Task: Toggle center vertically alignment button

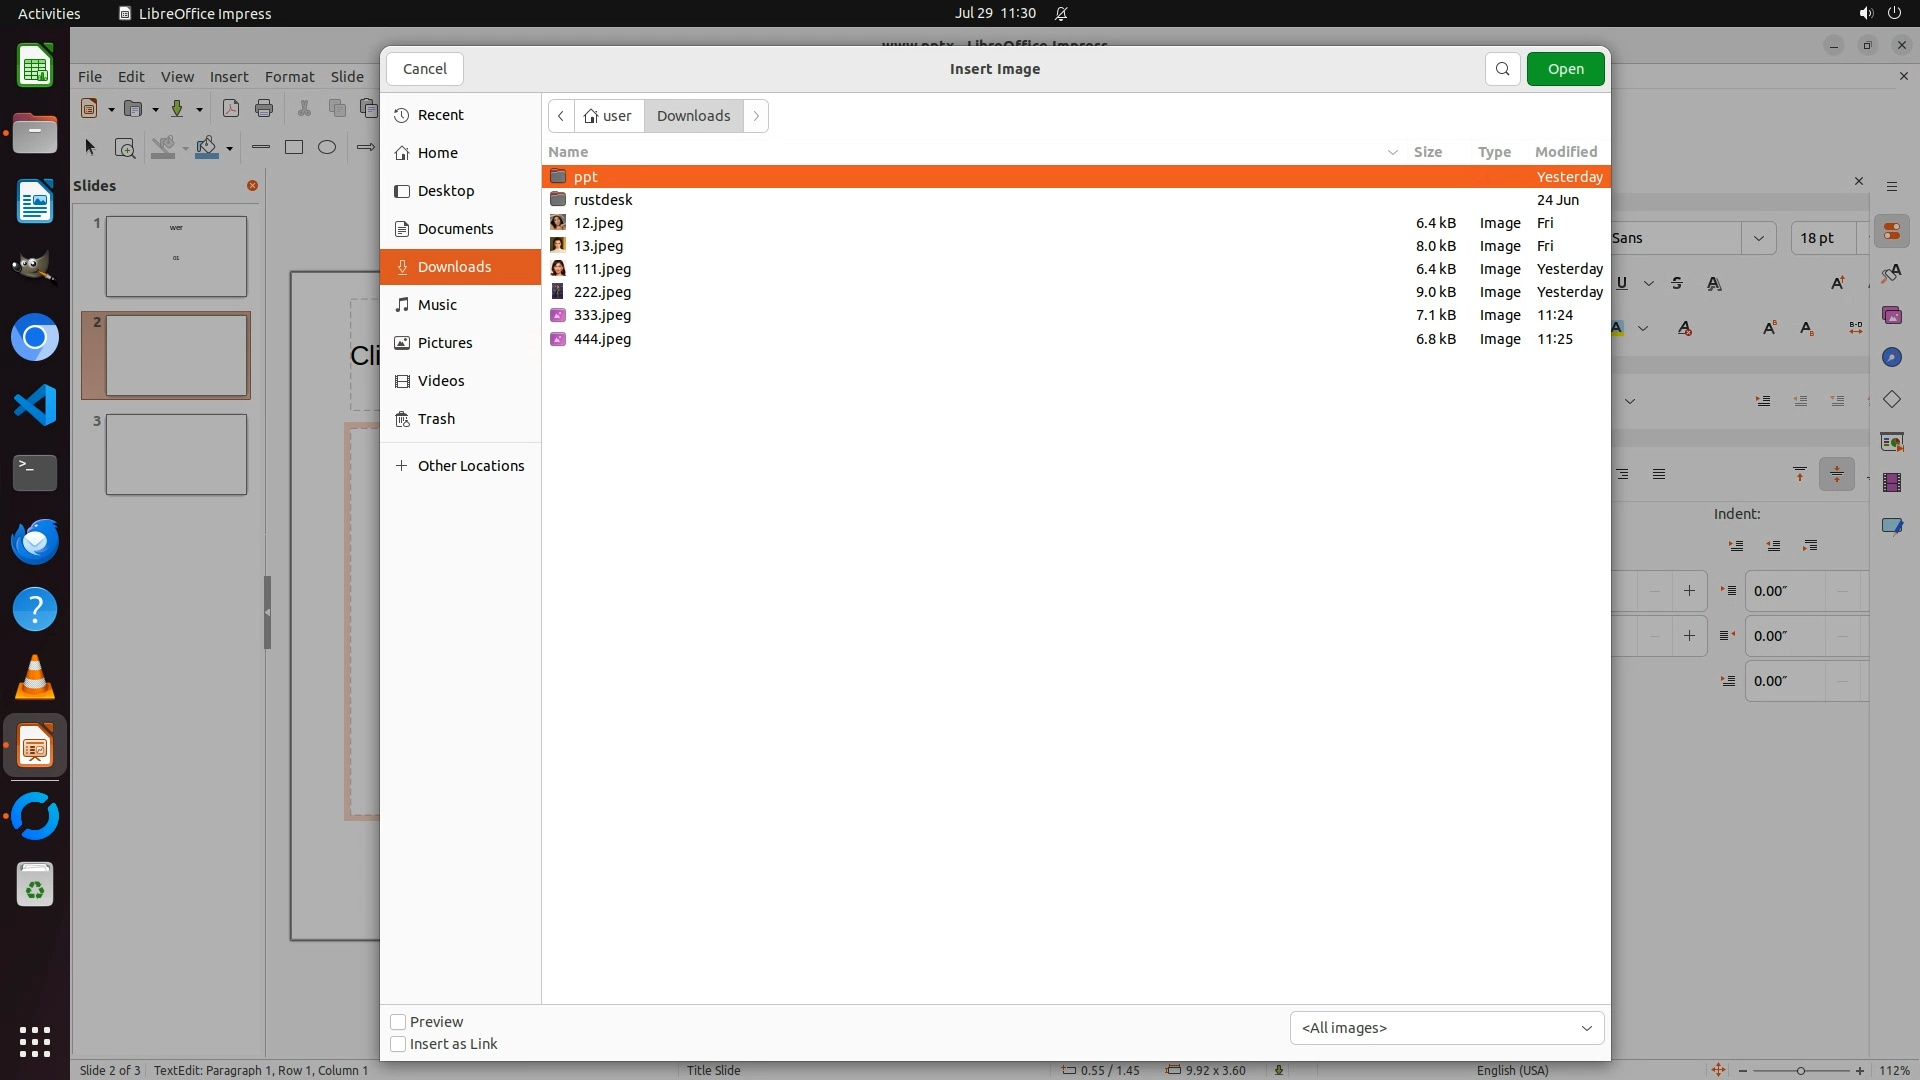Action: 1836,474
